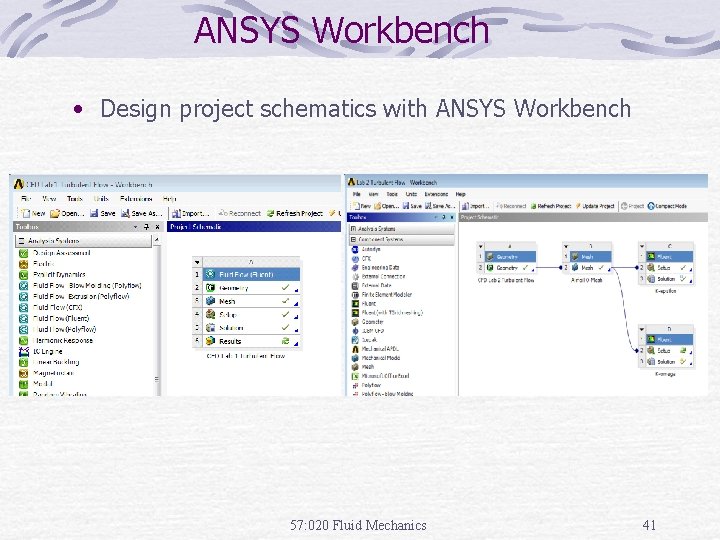The height and width of the screenshot is (540, 720).
Task: Select Fluid Flow (Fluent) header in left schematic
Action: tap(251, 274)
